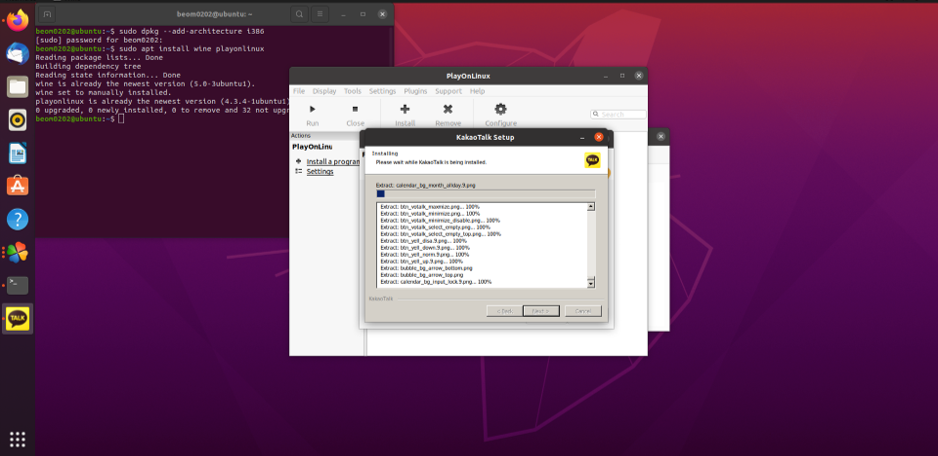Open Show Applications grid in the dock

click(x=17, y=439)
